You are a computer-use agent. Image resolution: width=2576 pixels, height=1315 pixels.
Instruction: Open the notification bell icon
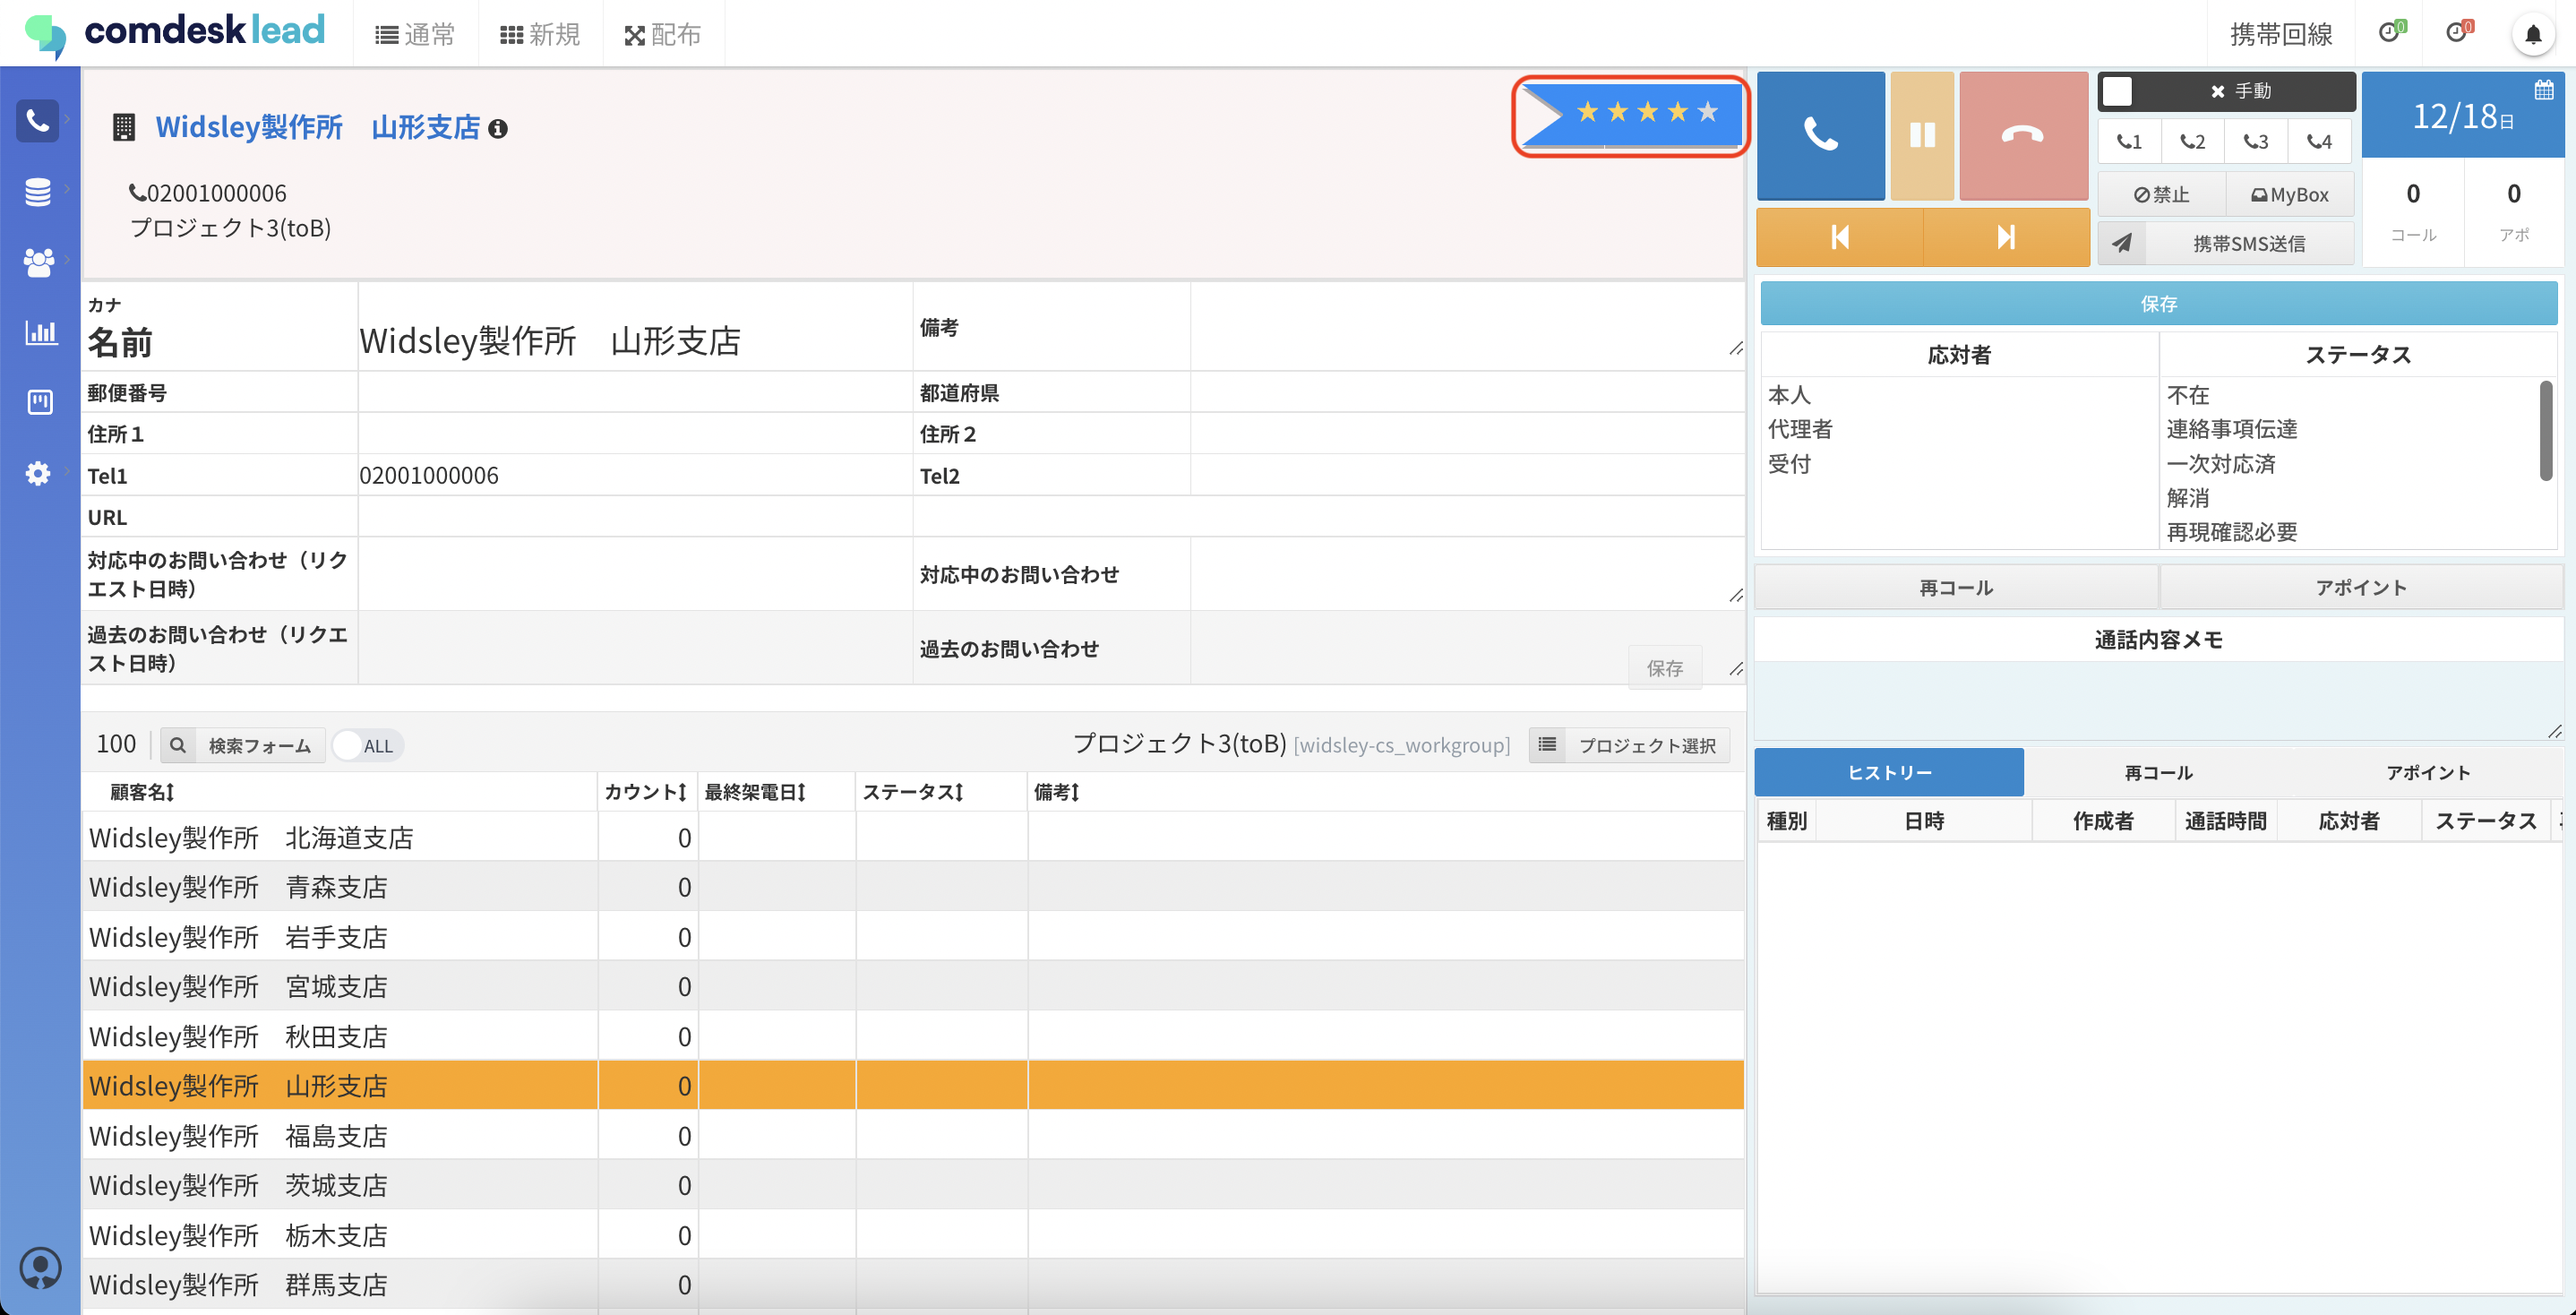coord(2532,35)
